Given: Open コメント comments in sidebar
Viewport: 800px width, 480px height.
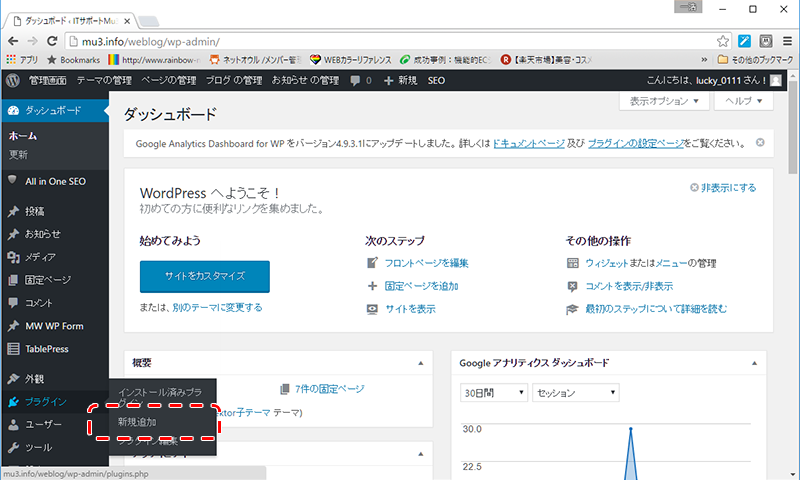Looking at the screenshot, I should (x=55, y=303).
